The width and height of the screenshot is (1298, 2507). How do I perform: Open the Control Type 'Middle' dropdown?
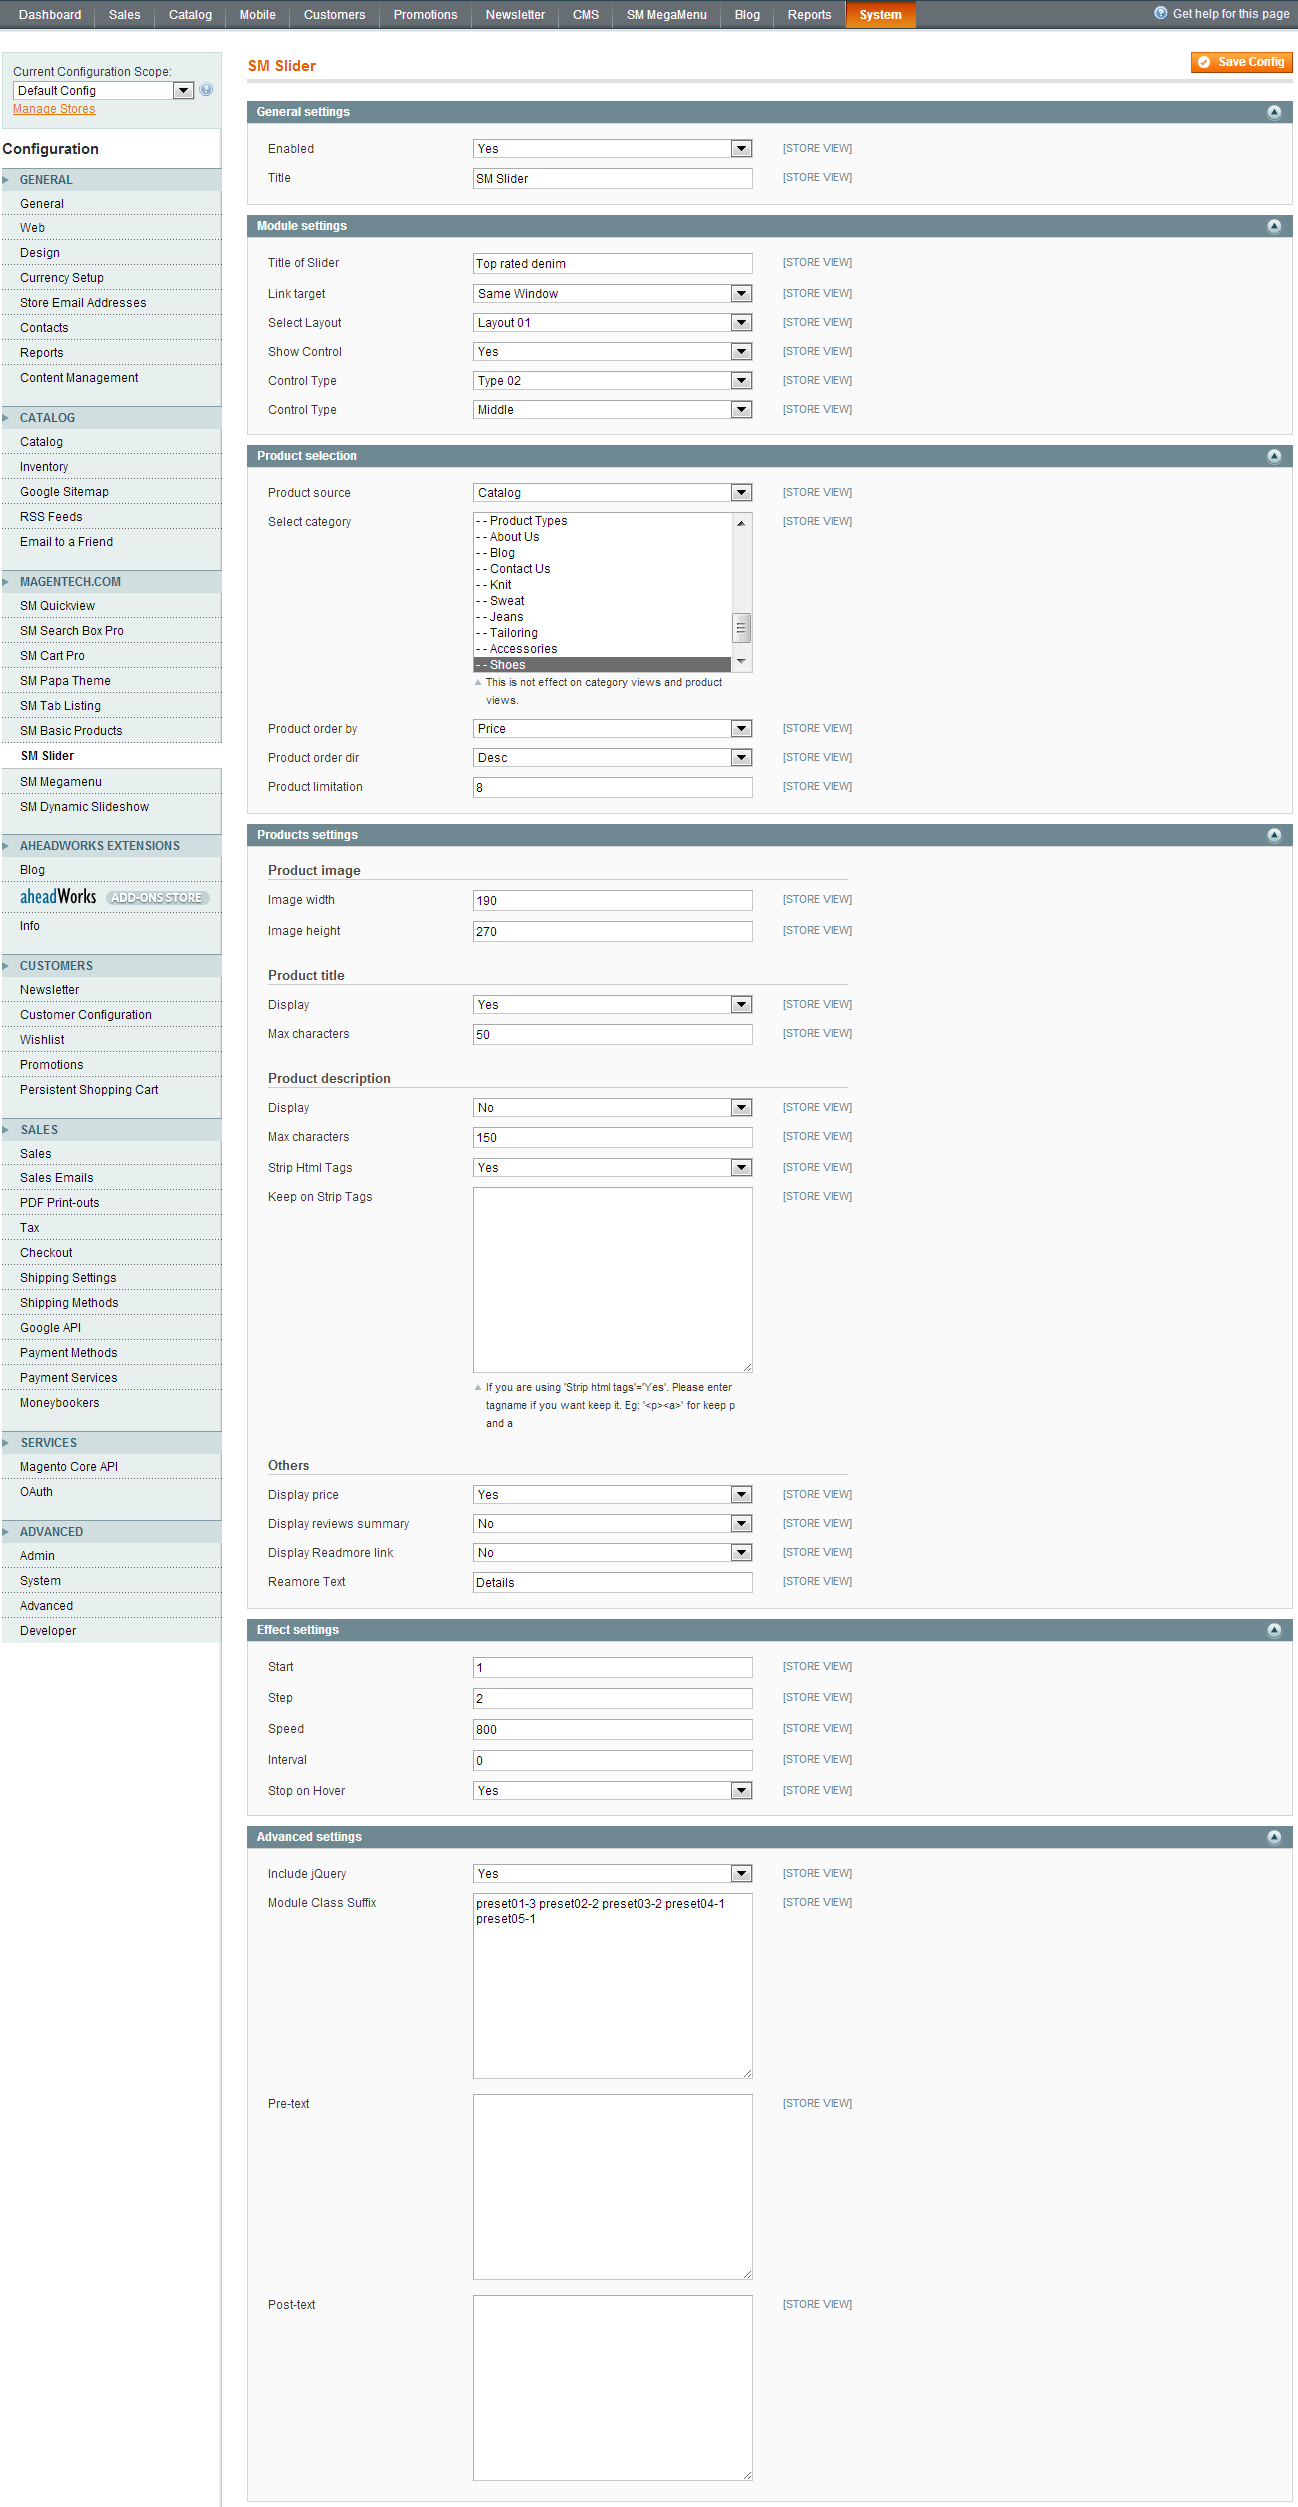(x=612, y=410)
